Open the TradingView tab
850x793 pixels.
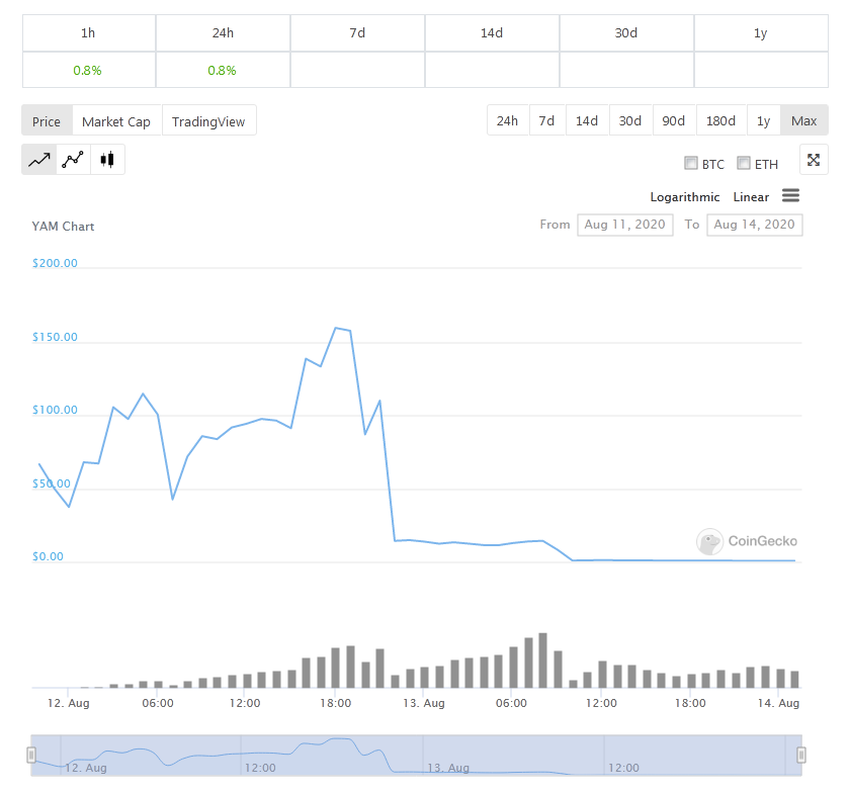coord(209,121)
